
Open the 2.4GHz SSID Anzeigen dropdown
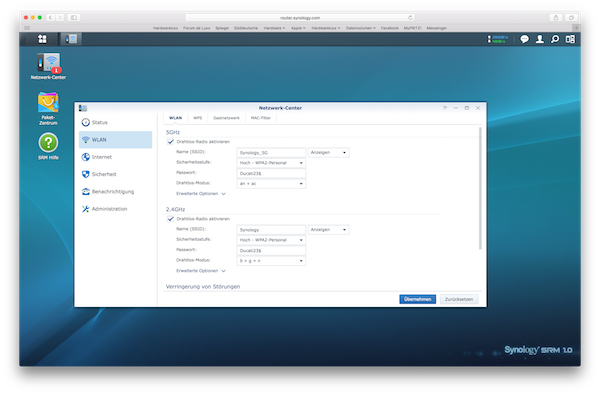[328, 230]
